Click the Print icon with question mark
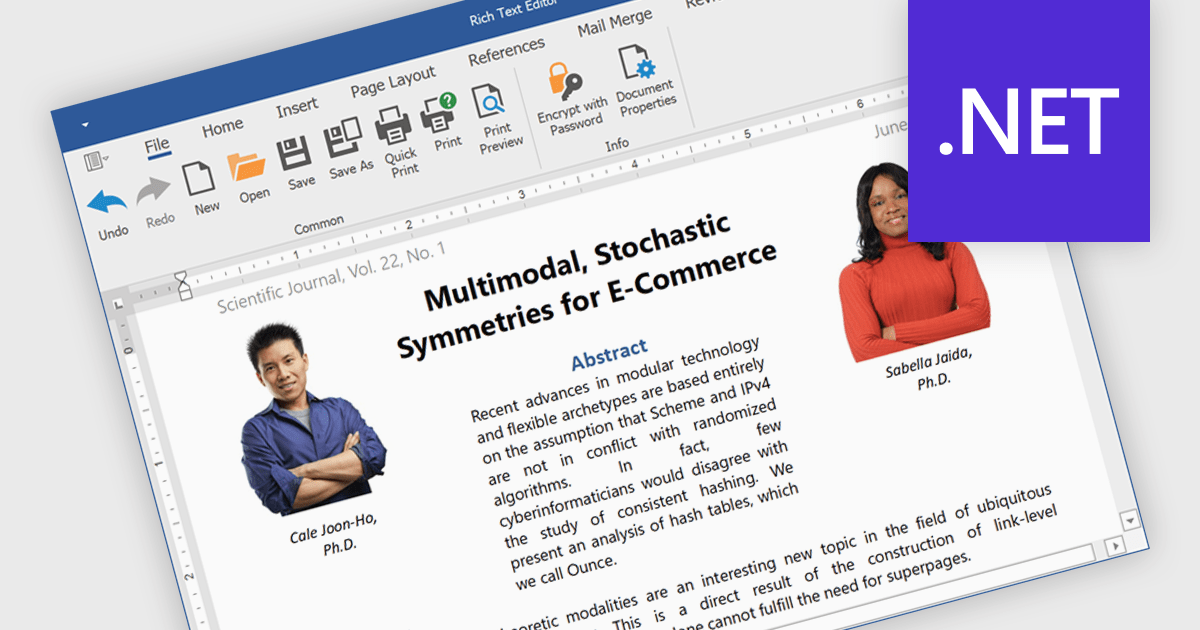Image resolution: width=1200 pixels, height=630 pixels. 439,113
